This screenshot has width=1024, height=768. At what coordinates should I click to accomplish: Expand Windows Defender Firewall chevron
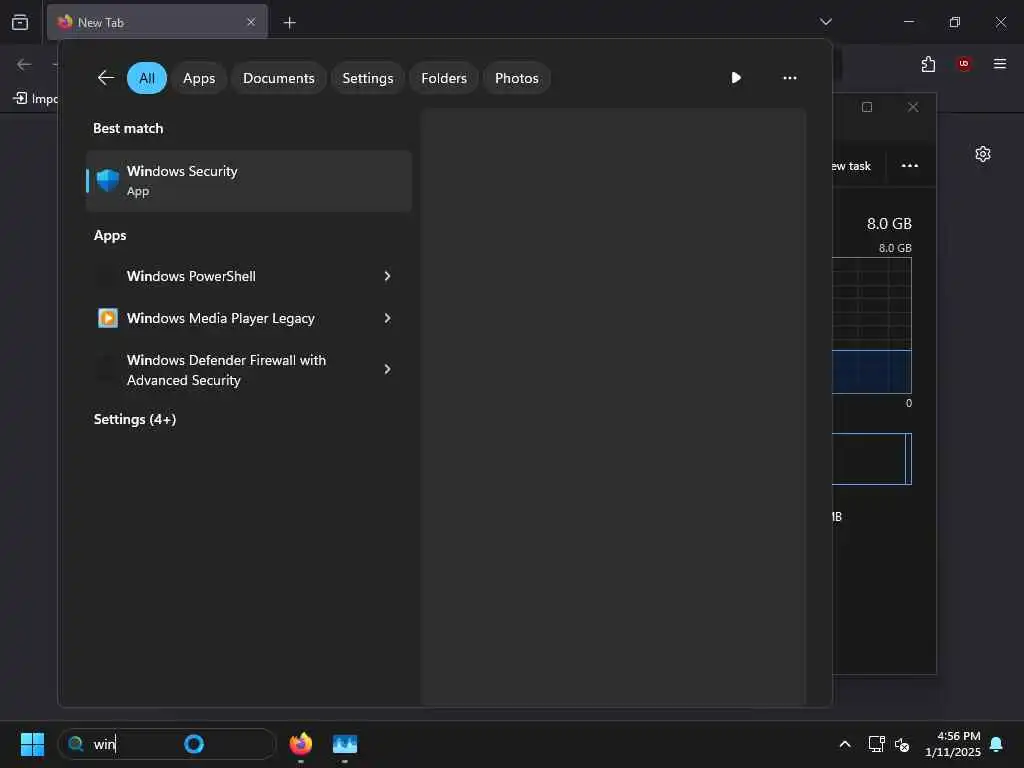[387, 369]
